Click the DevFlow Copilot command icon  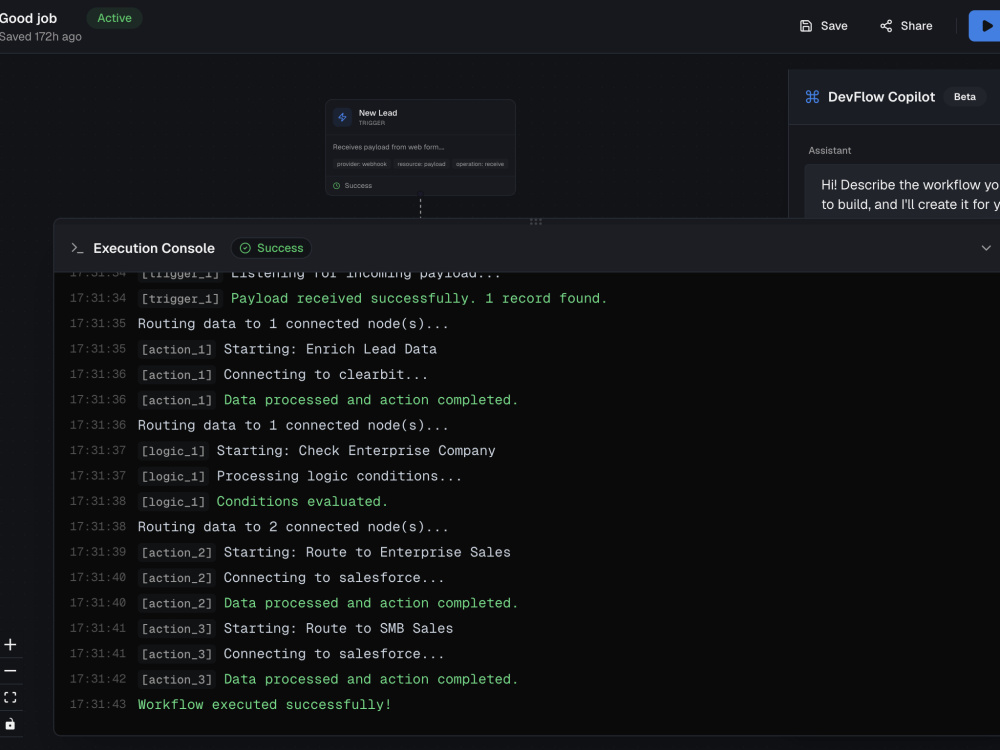[812, 97]
